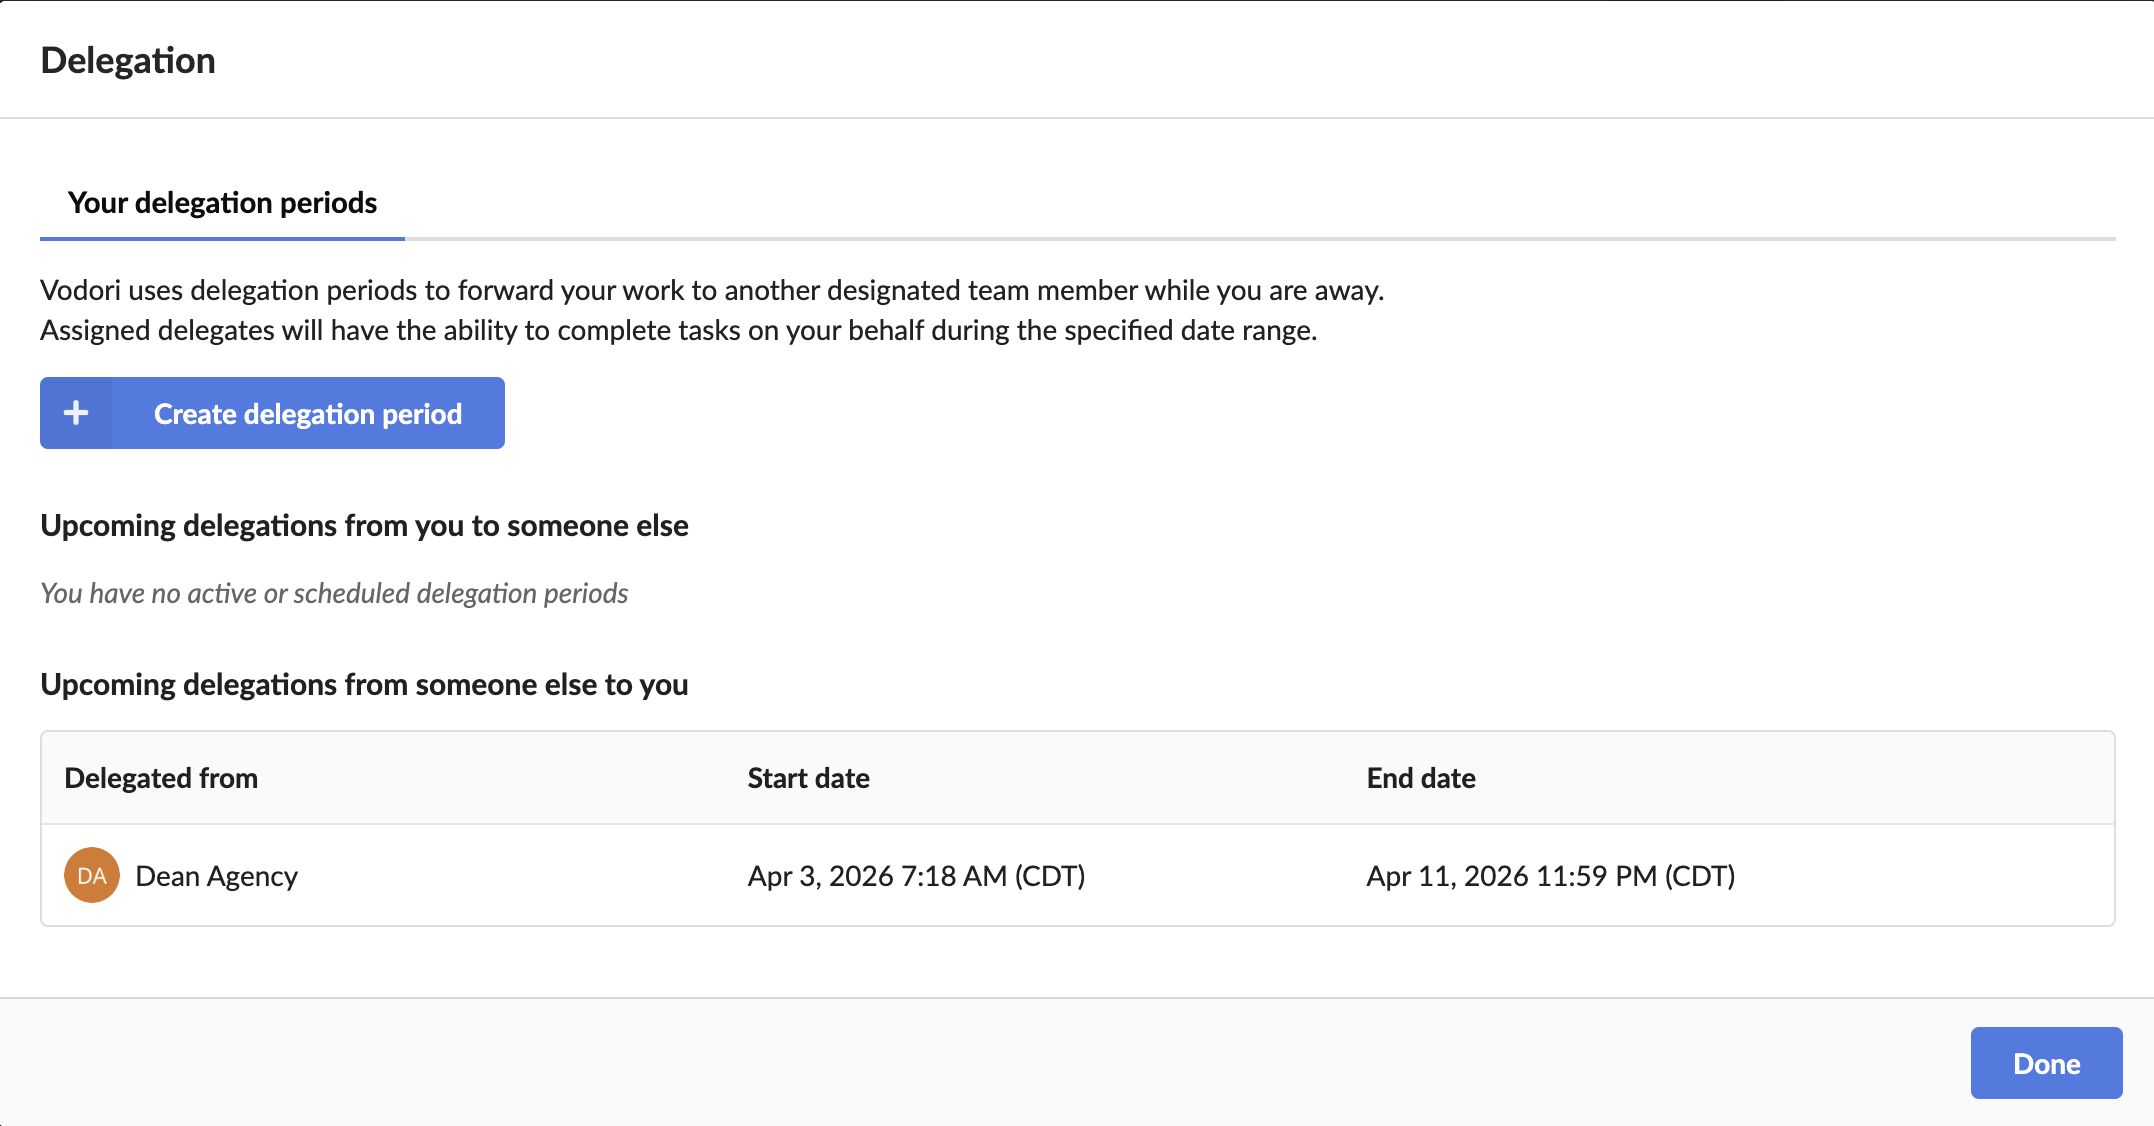Click the Delegation dialog title
This screenshot has height=1126, width=2154.
tap(128, 60)
